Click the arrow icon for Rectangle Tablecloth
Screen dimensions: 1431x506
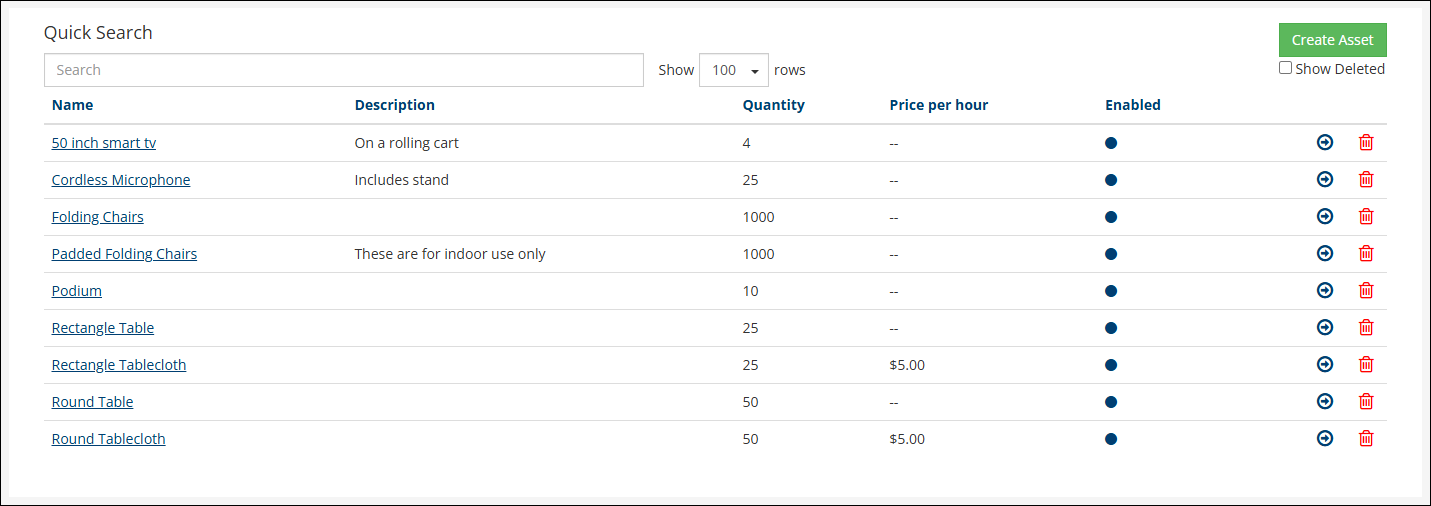[1325, 365]
